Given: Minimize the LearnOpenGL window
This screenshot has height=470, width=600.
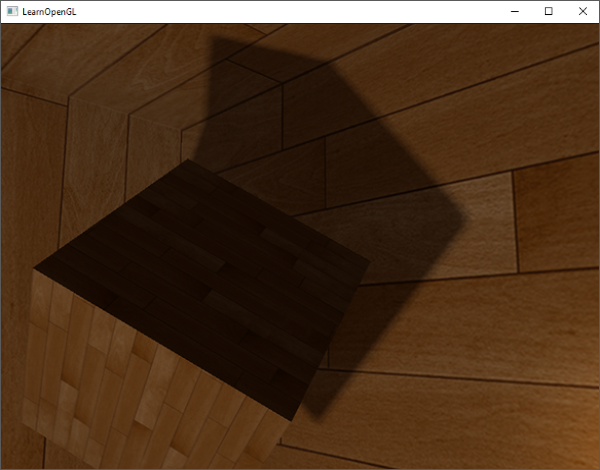Looking at the screenshot, I should (515, 11).
